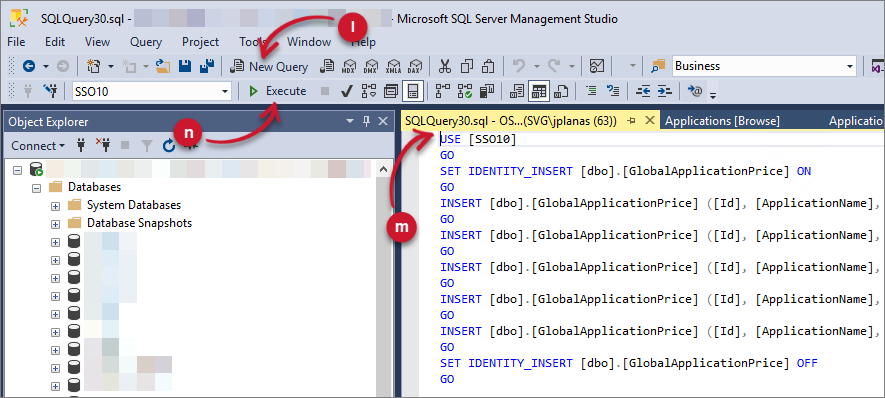Pin the SQLQuery30.sql tab
This screenshot has height=398, width=885.
coord(632,121)
